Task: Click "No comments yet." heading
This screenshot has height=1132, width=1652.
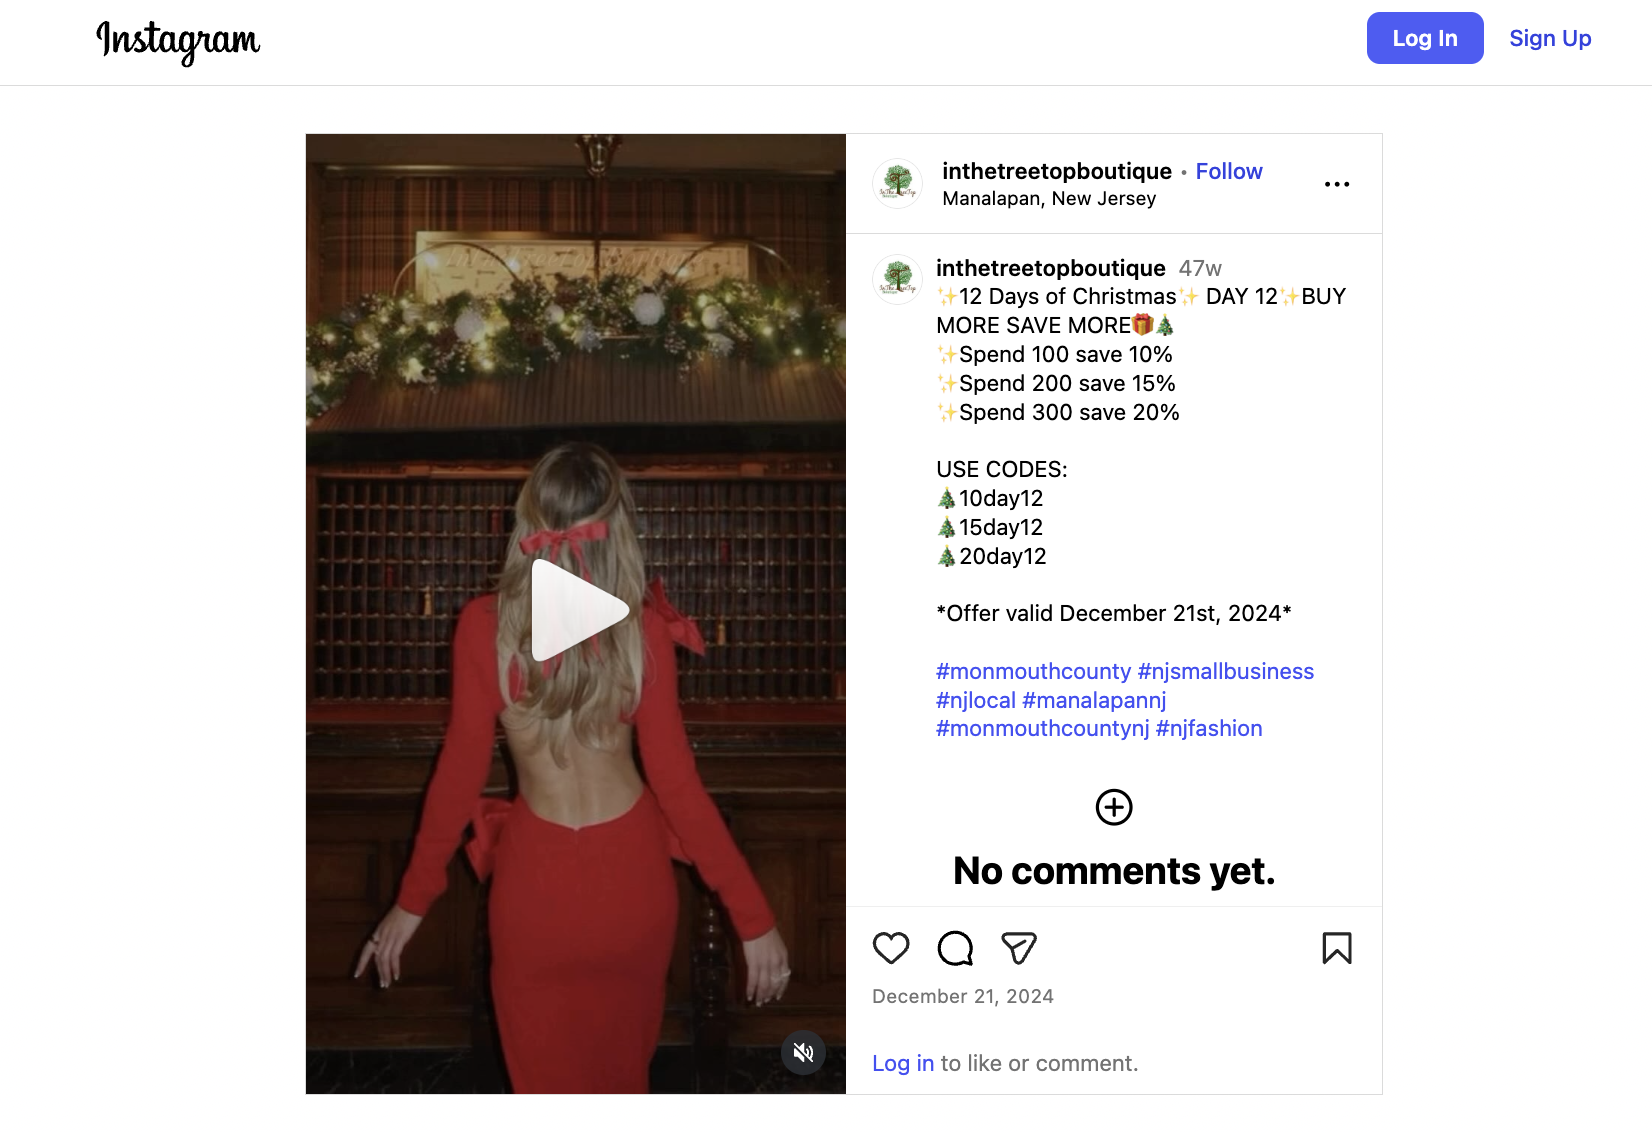Action: (x=1114, y=871)
